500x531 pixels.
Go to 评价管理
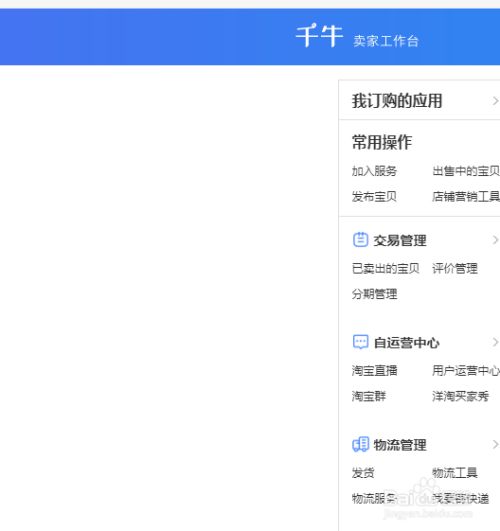[x=455, y=269]
